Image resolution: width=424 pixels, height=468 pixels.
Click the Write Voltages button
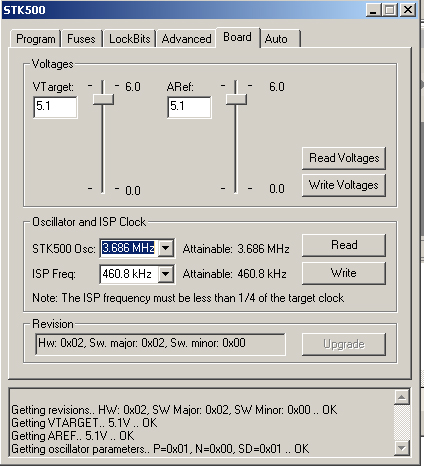(344, 185)
